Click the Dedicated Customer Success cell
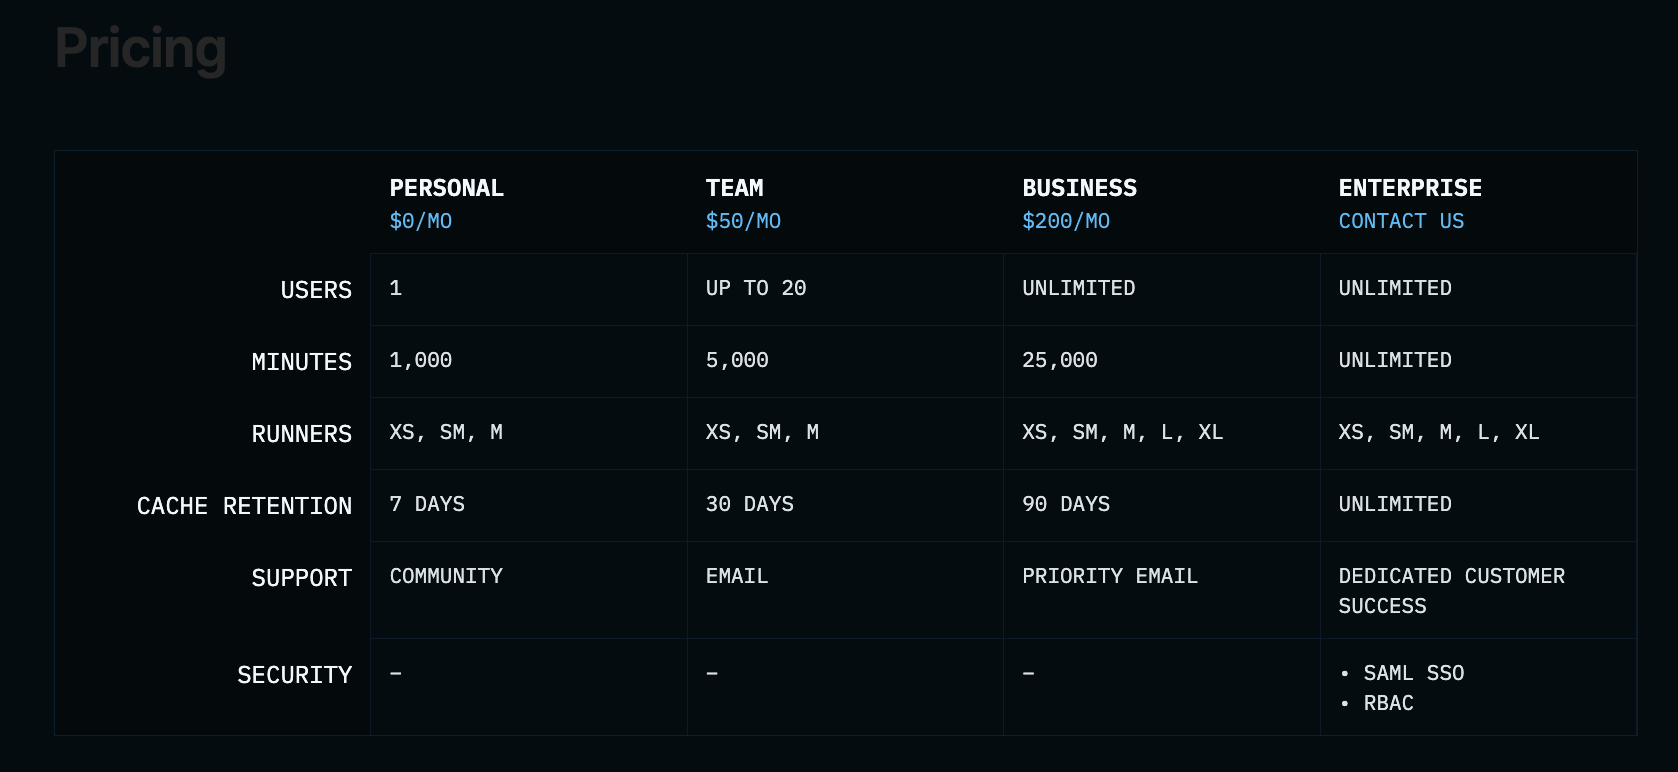 tap(1451, 590)
